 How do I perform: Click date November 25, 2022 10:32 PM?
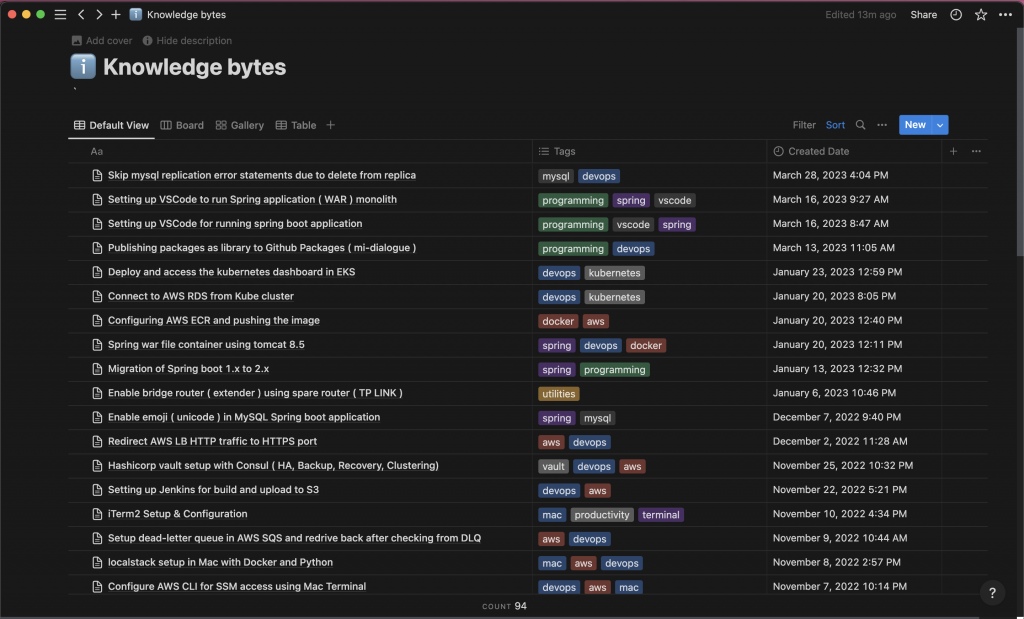(x=842, y=465)
